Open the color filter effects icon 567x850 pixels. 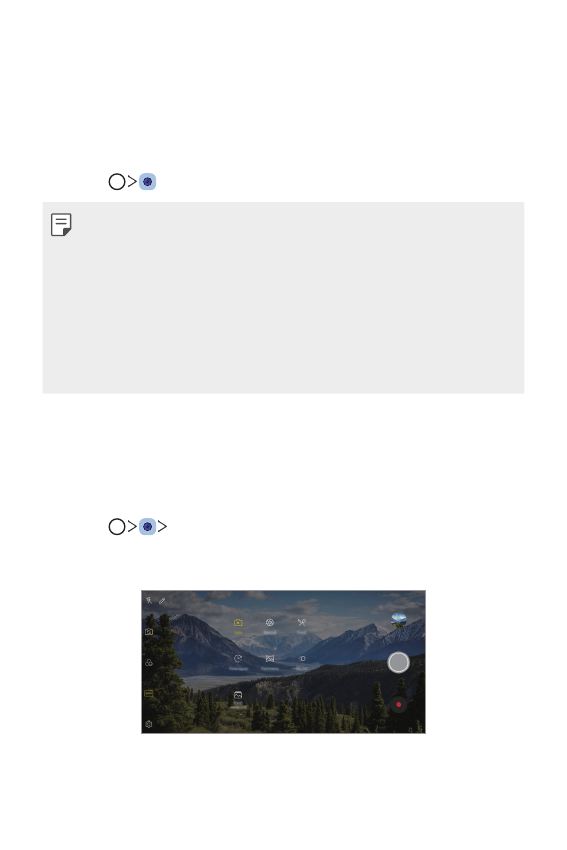(149, 662)
